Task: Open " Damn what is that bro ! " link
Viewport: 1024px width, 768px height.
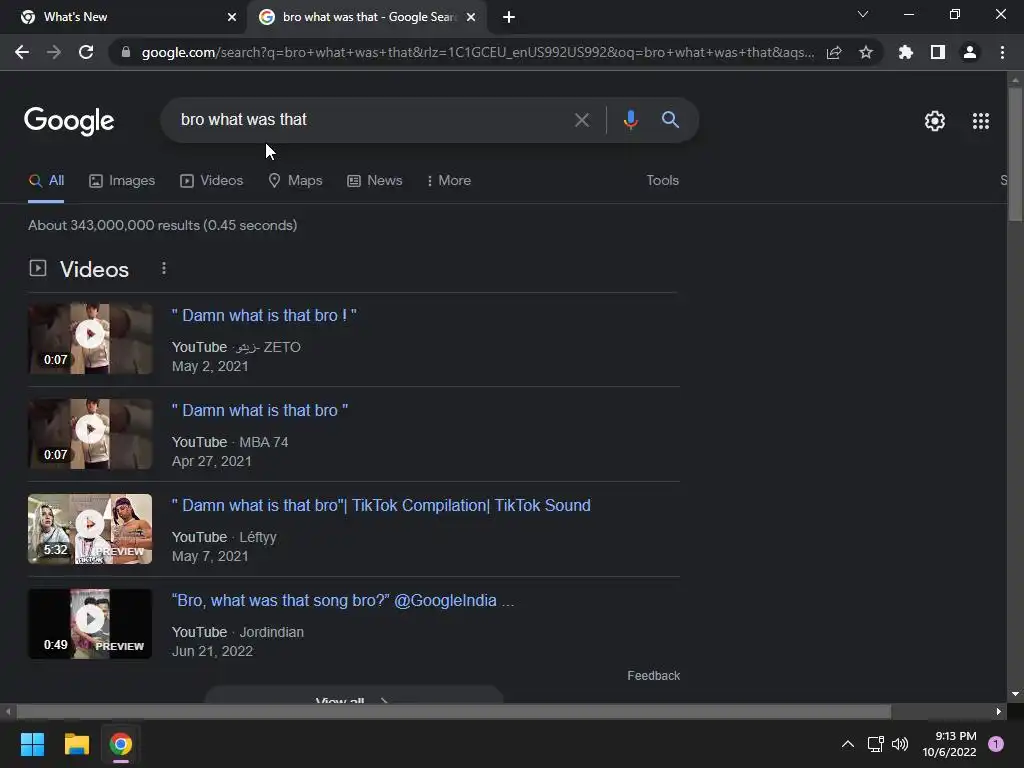Action: coord(264,315)
